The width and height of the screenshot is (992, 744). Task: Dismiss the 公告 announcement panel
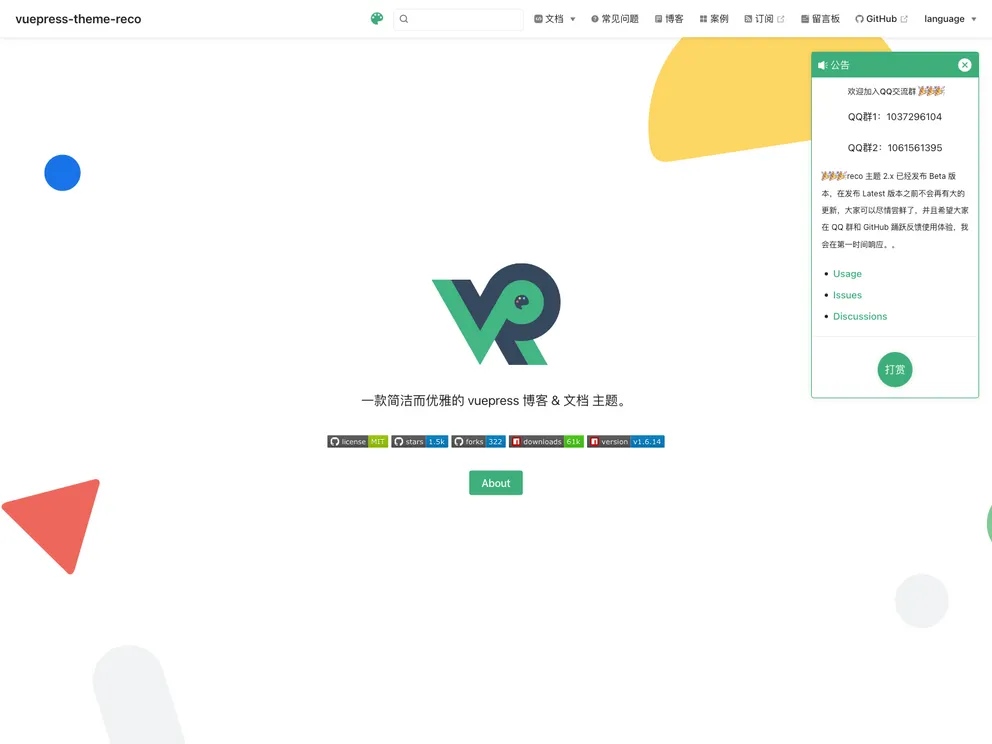(964, 64)
